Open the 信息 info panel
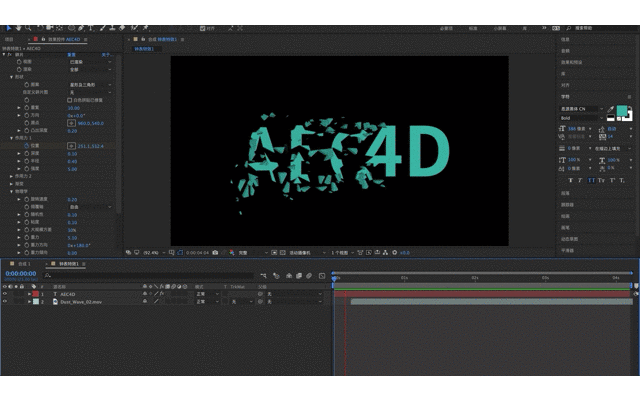640x400 pixels. (565, 40)
